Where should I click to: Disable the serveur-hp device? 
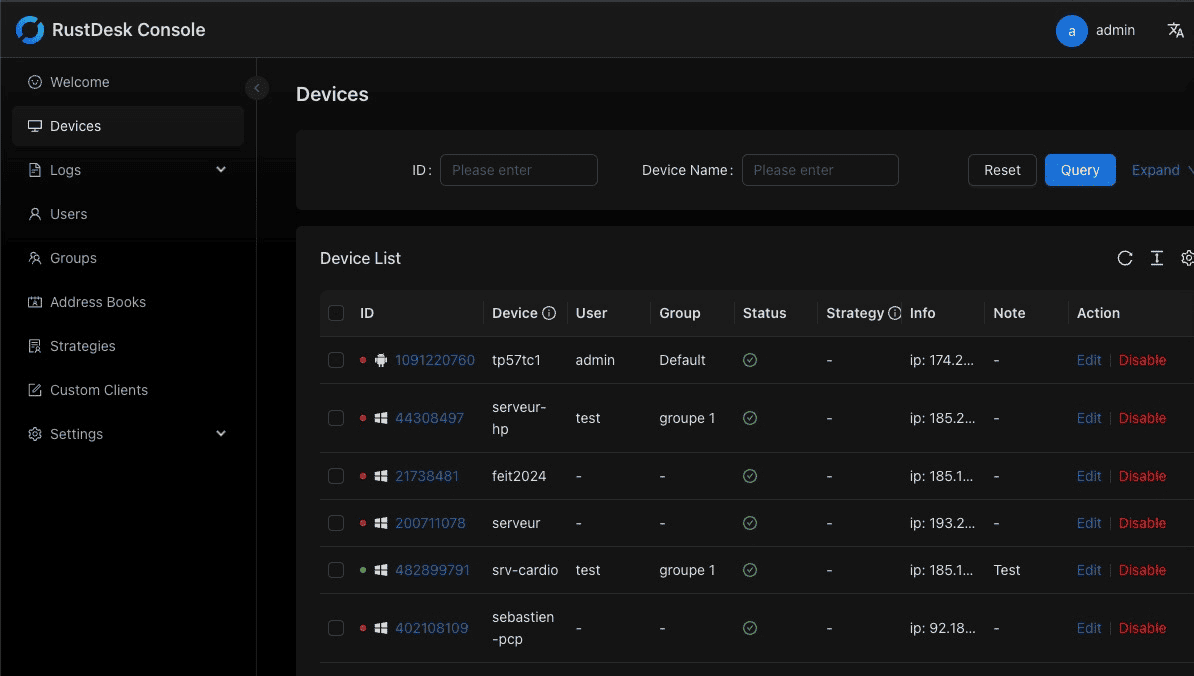coord(1142,418)
